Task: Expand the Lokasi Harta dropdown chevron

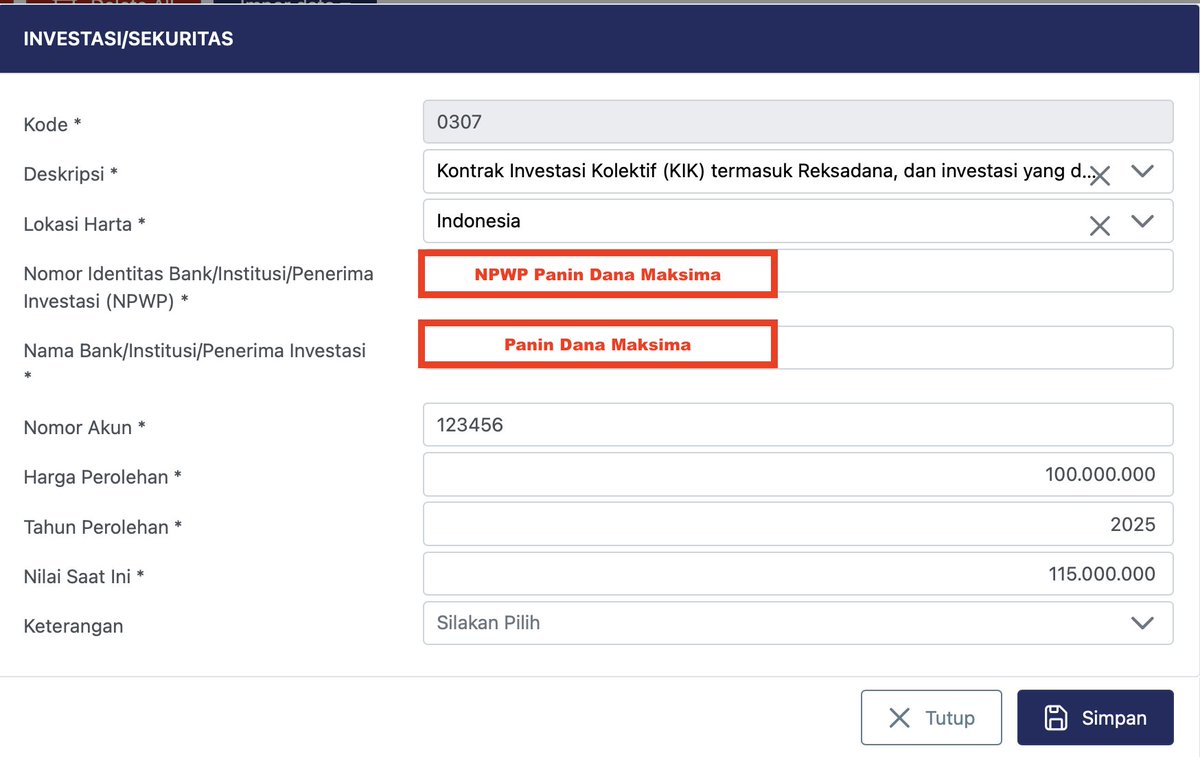Action: [1142, 221]
